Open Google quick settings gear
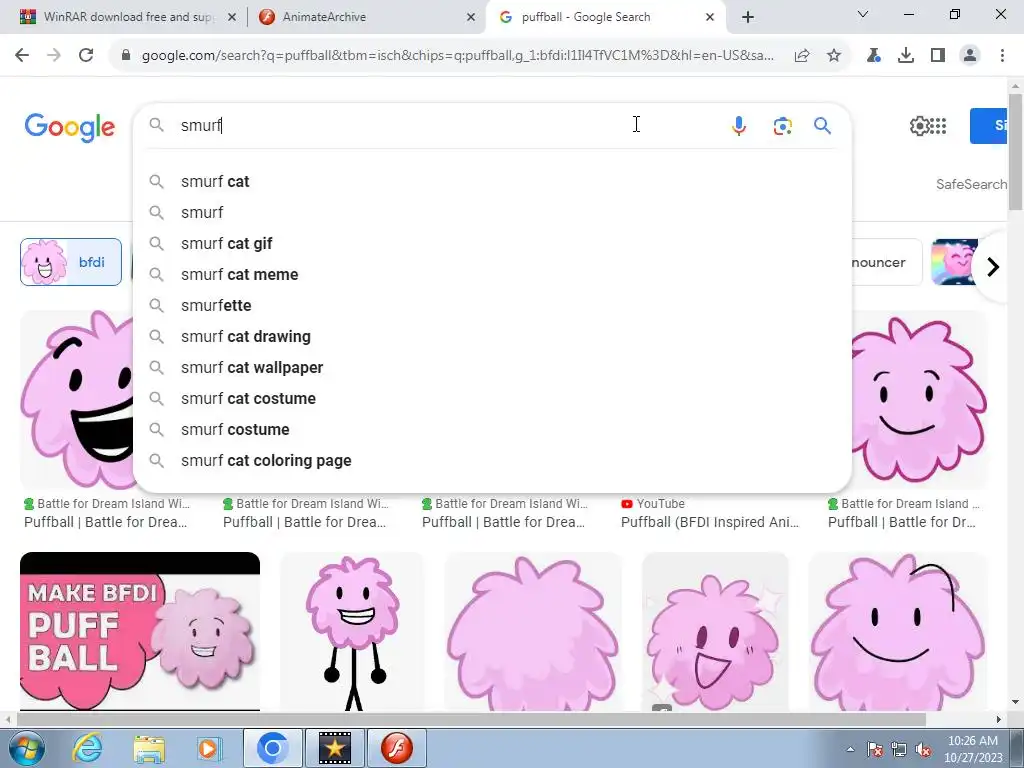This screenshot has height=768, width=1024. click(x=919, y=125)
